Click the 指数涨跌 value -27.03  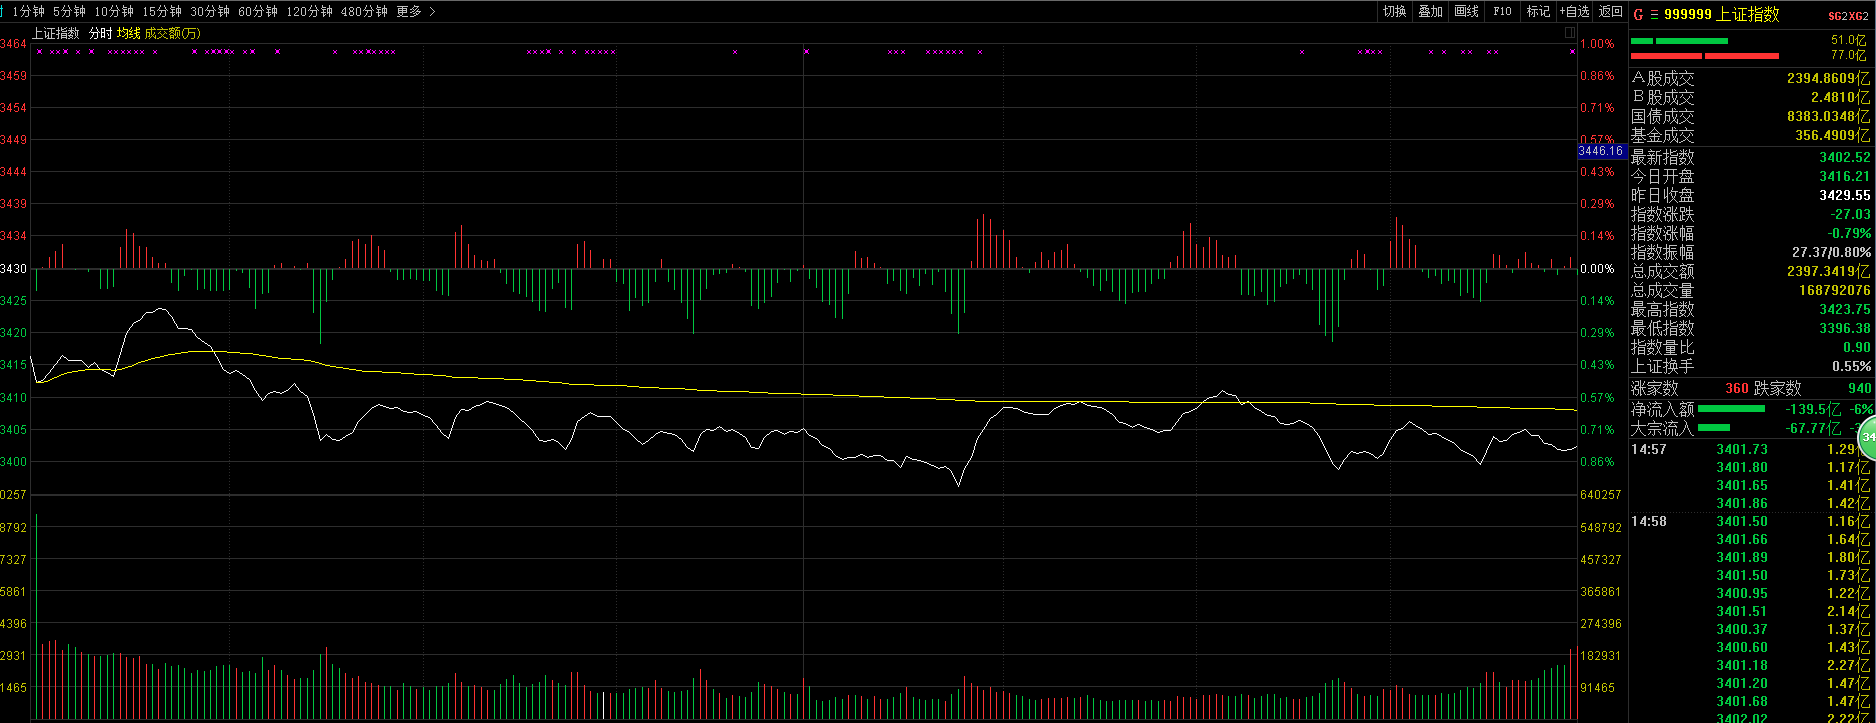coord(1850,214)
